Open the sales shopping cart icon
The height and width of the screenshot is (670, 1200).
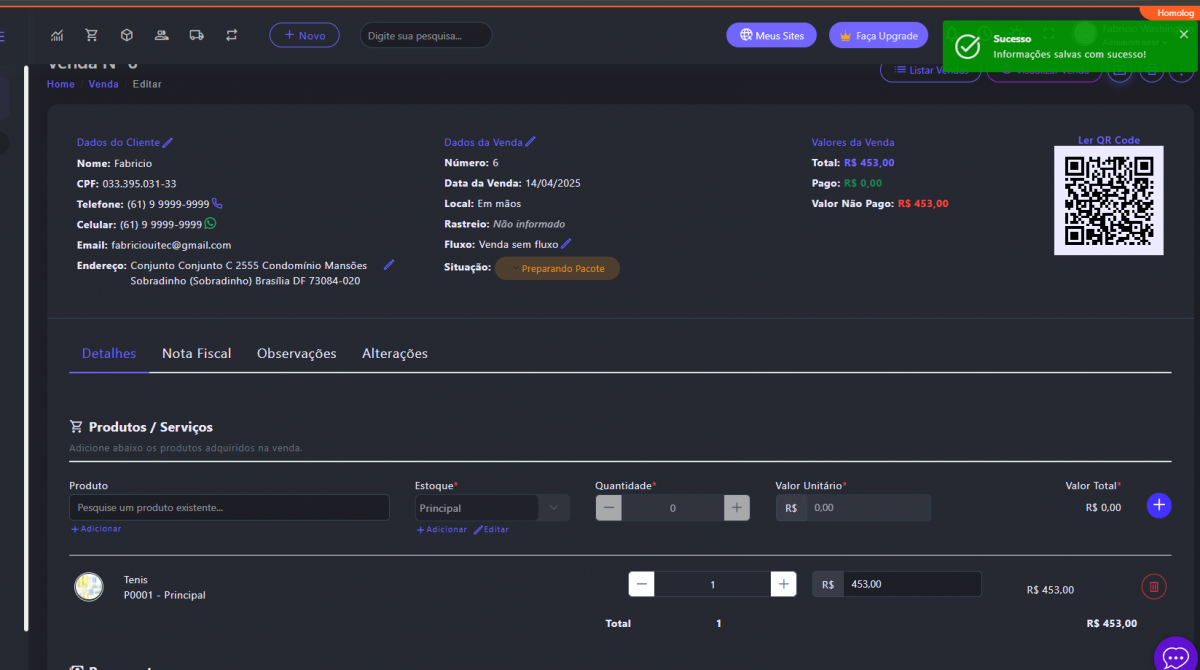(92, 35)
